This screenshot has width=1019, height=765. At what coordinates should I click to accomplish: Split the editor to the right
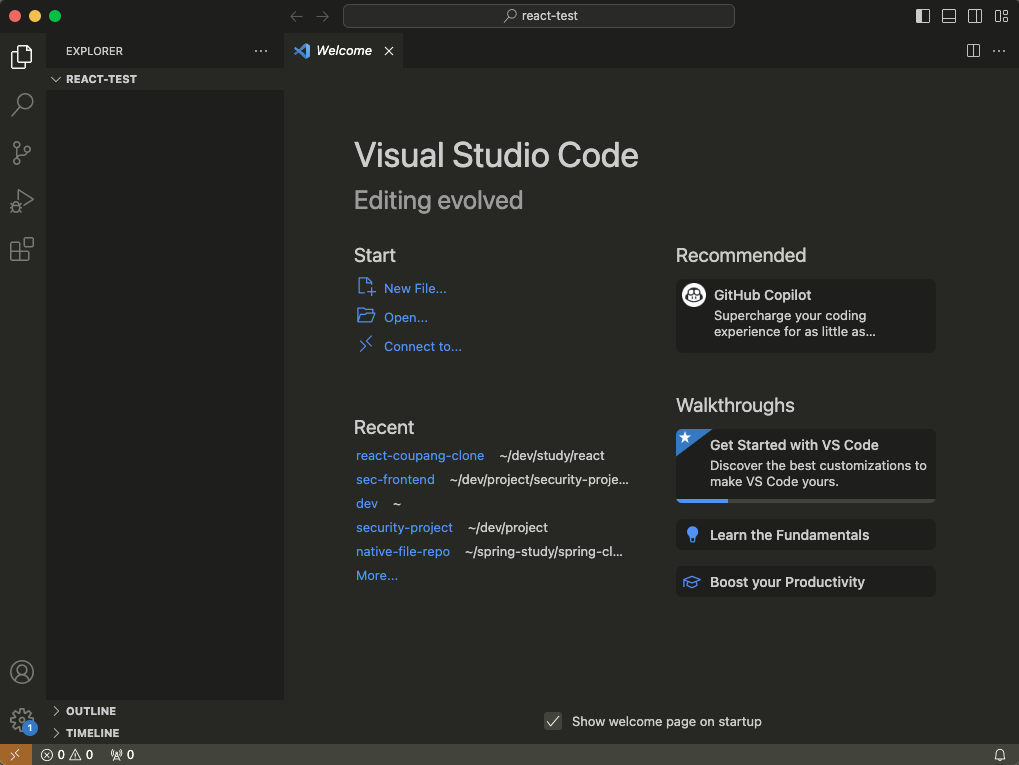pos(974,51)
